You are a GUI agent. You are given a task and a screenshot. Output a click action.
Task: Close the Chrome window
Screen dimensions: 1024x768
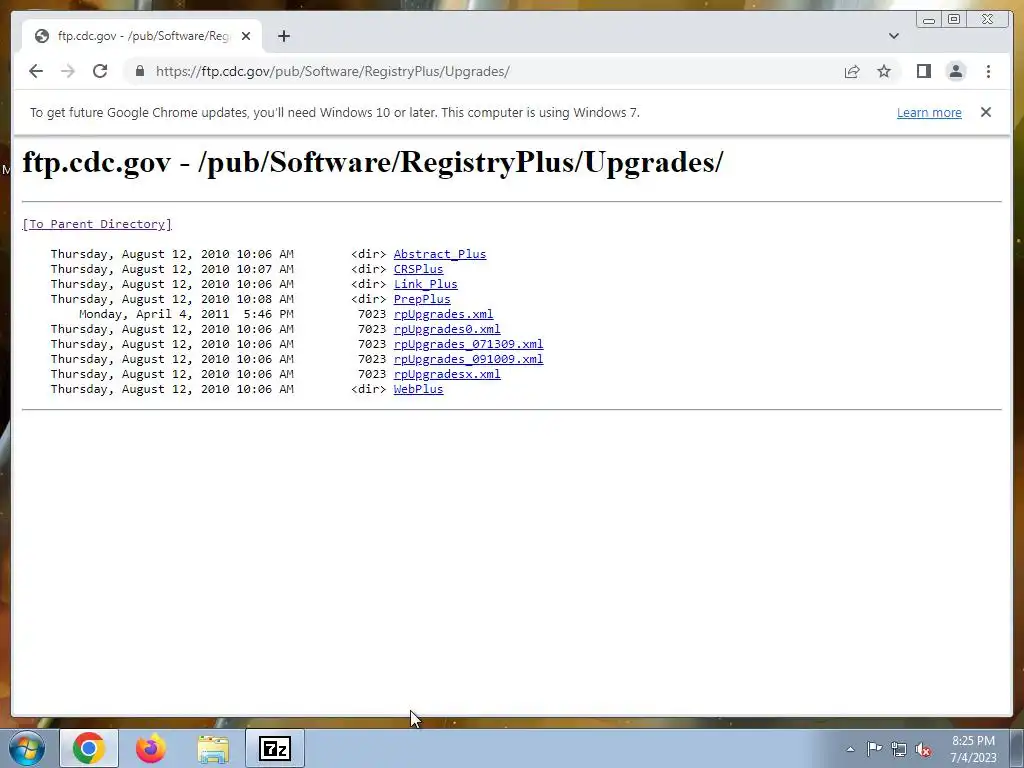click(x=988, y=20)
